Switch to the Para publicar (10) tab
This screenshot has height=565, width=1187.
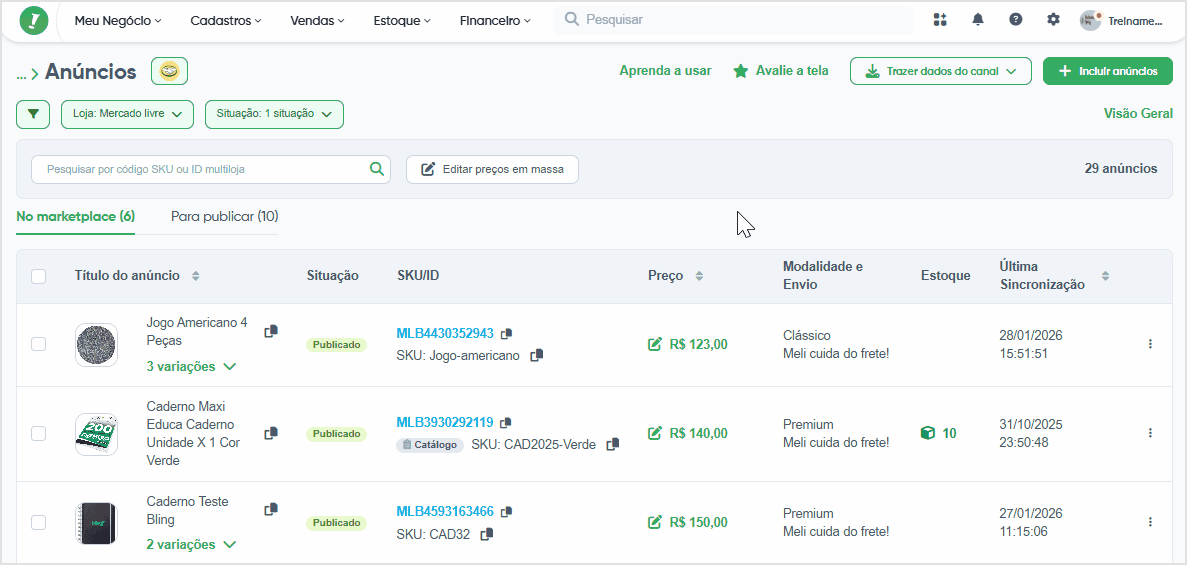[x=225, y=217]
